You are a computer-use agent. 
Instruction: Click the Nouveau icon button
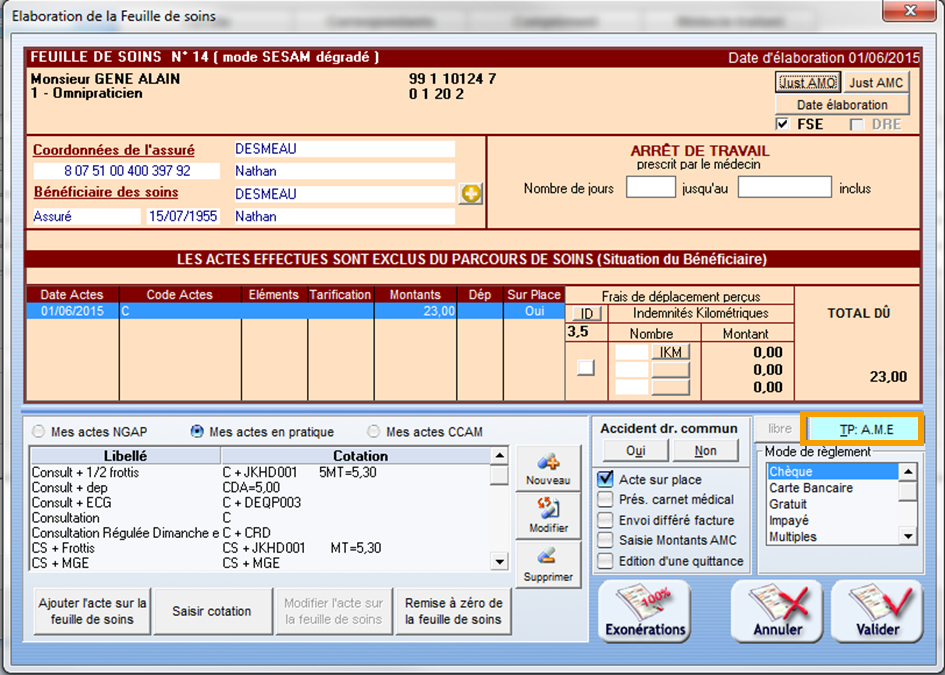coord(547,468)
